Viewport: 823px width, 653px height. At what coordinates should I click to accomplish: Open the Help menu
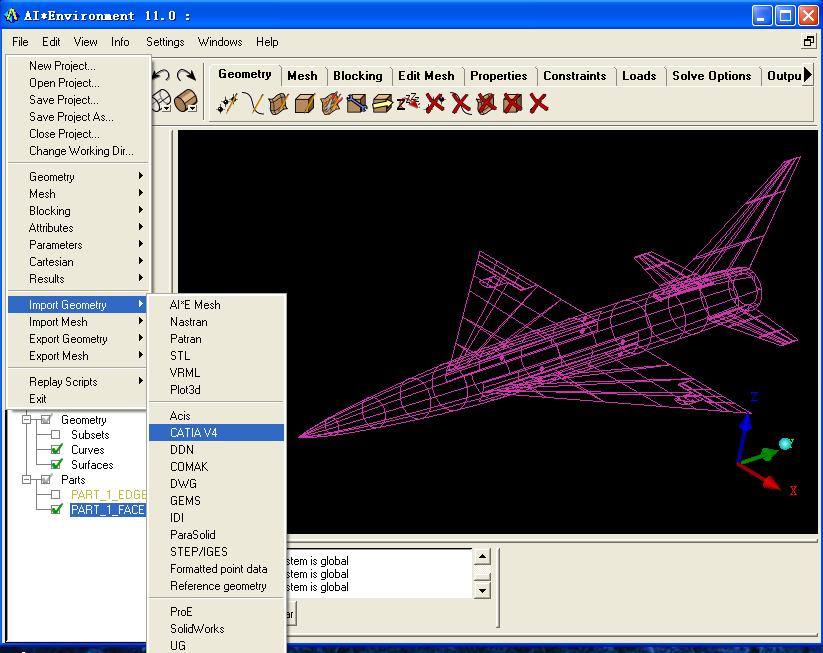pyautogui.click(x=267, y=41)
